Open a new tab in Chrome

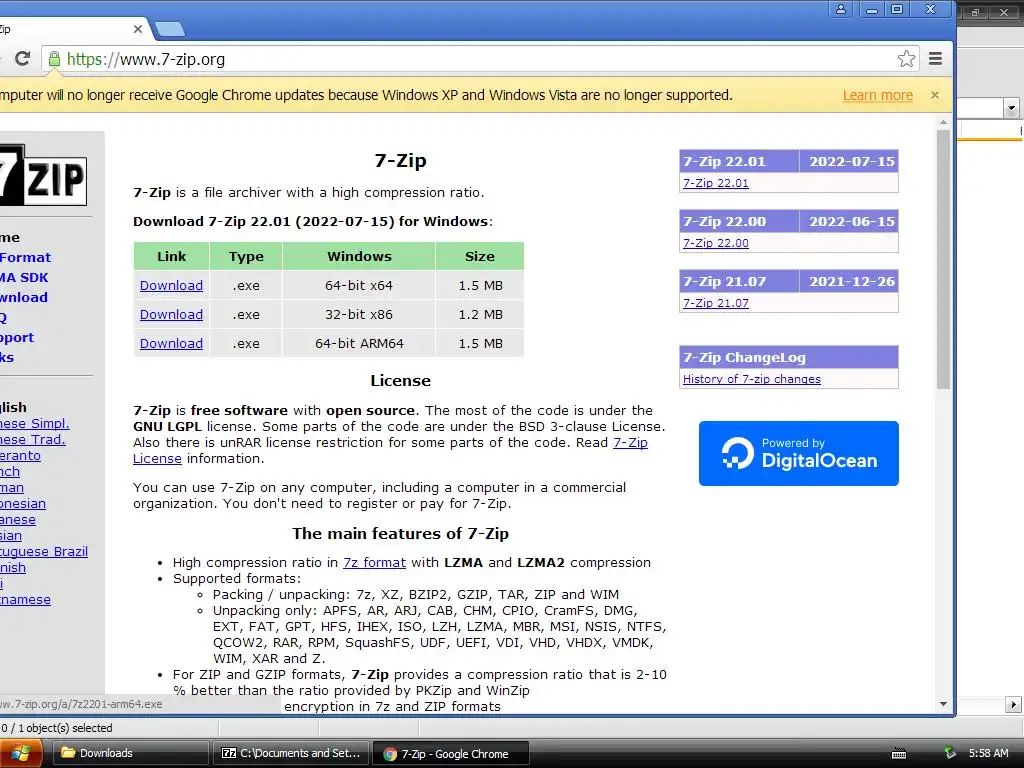point(170,29)
